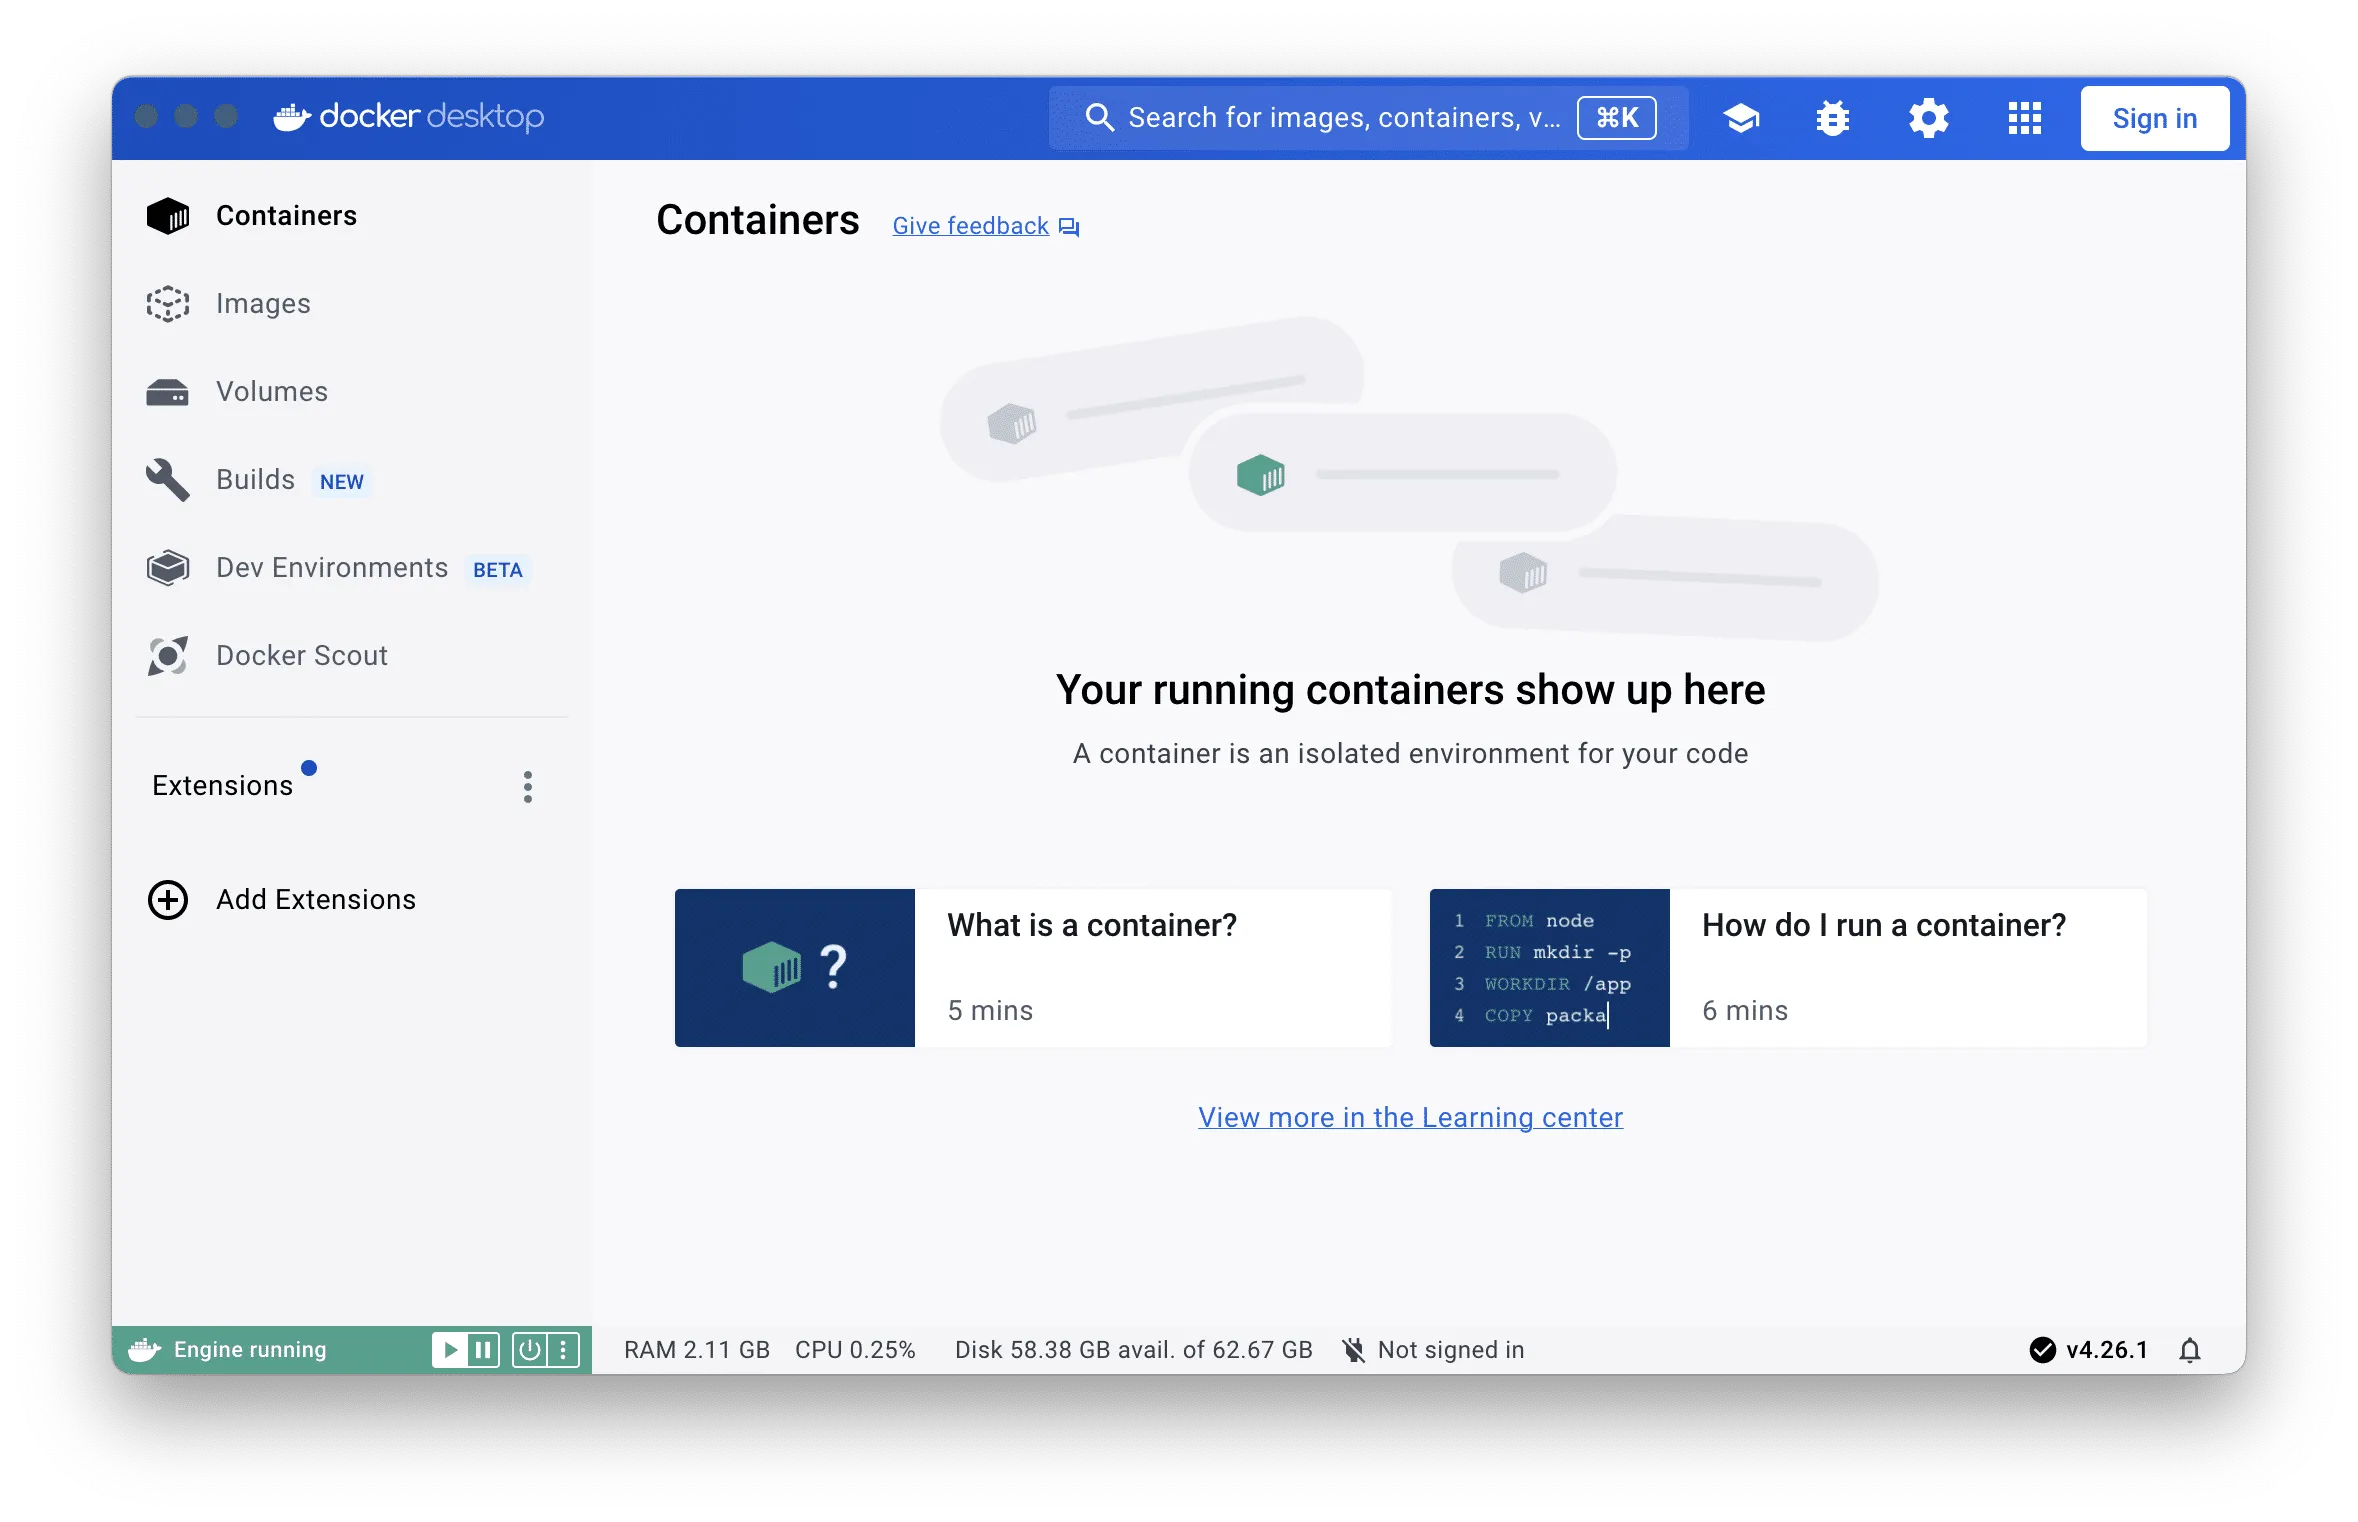Open the Troubleshoot bug icon
This screenshot has height=1522, width=2358.
(x=1832, y=118)
